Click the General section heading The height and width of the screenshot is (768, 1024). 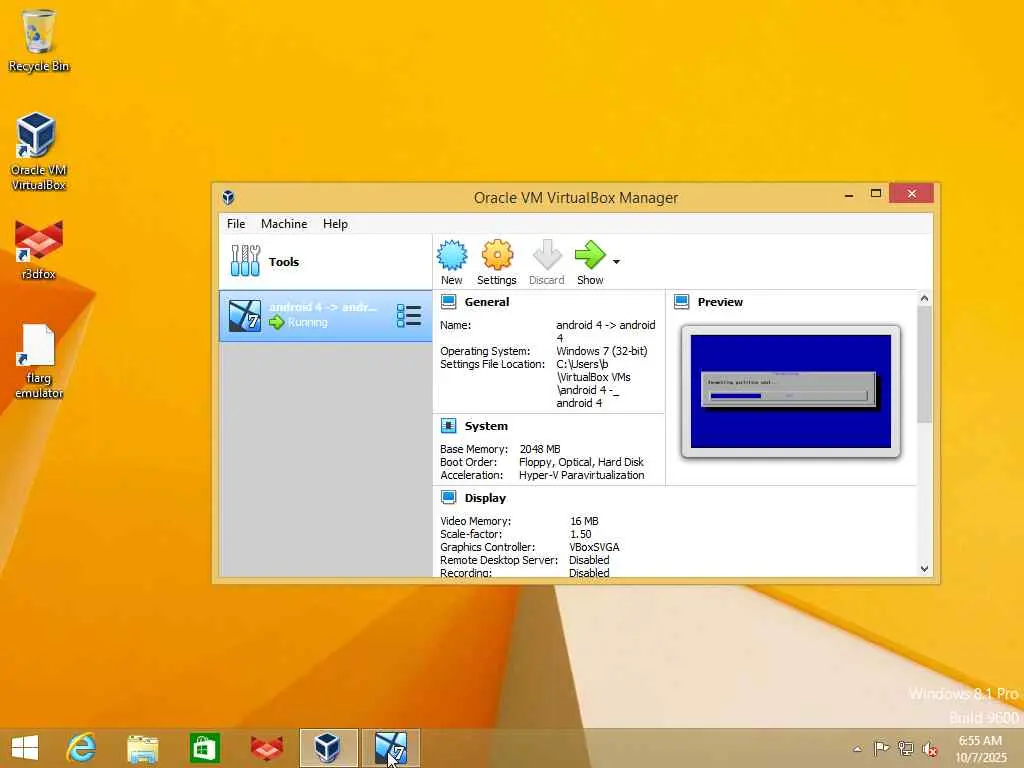click(x=487, y=302)
